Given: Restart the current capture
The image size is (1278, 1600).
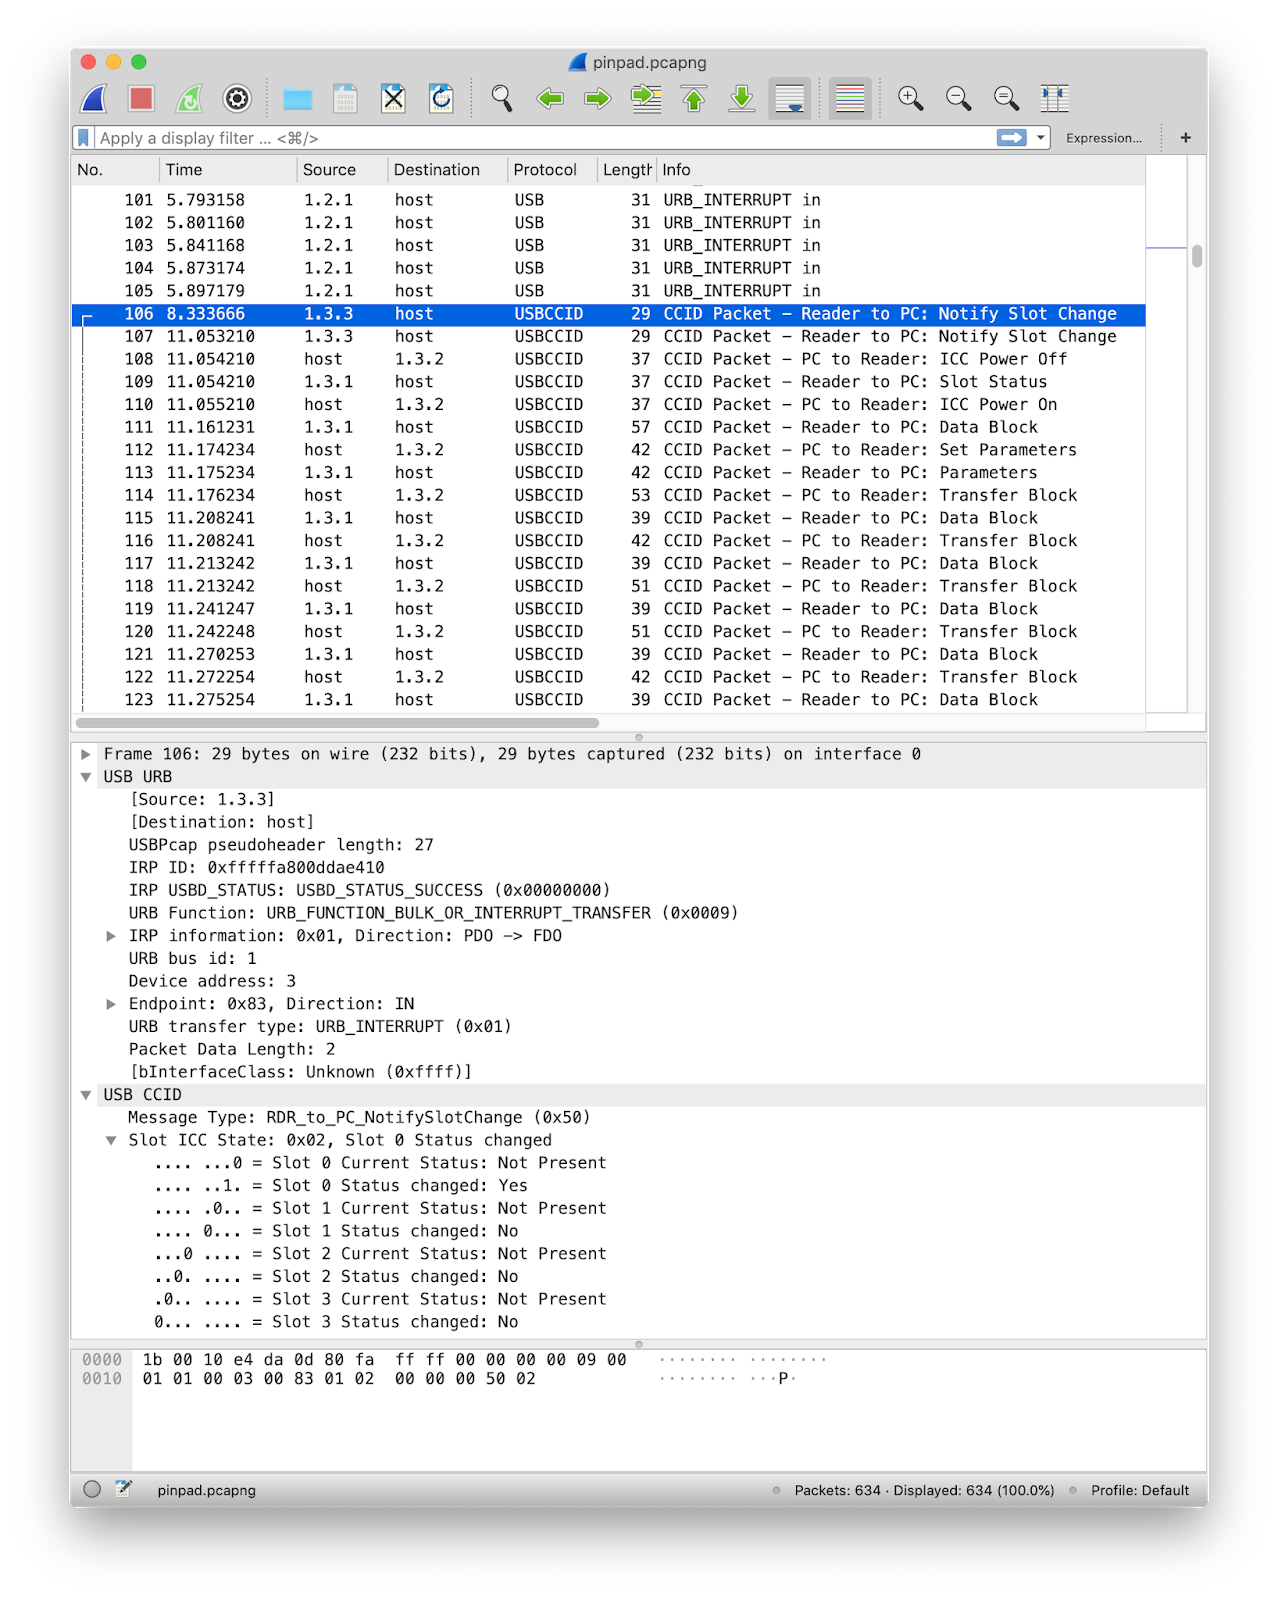Looking at the screenshot, I should click(189, 99).
